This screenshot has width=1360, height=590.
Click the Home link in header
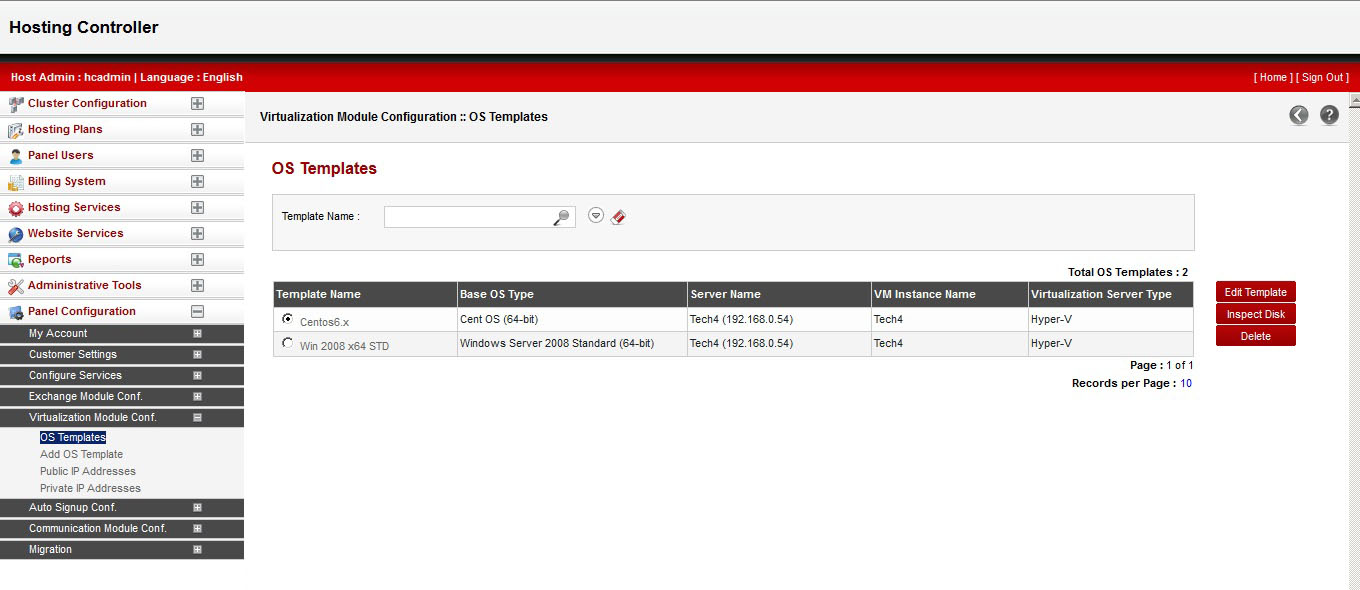pos(1273,77)
